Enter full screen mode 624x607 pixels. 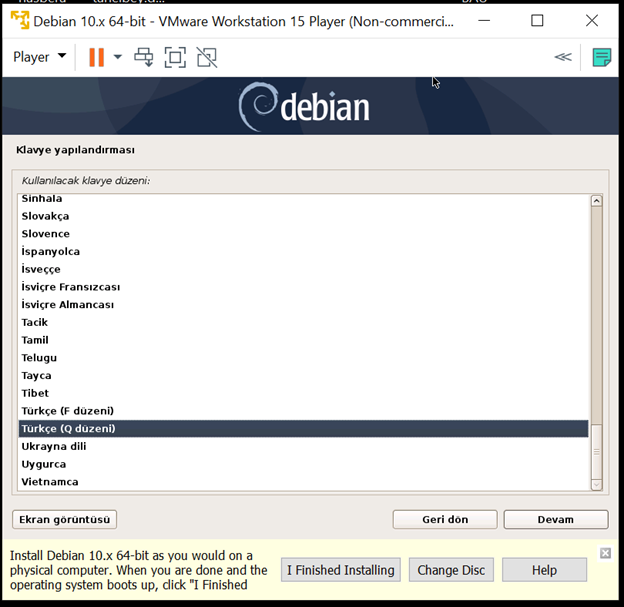pos(175,57)
